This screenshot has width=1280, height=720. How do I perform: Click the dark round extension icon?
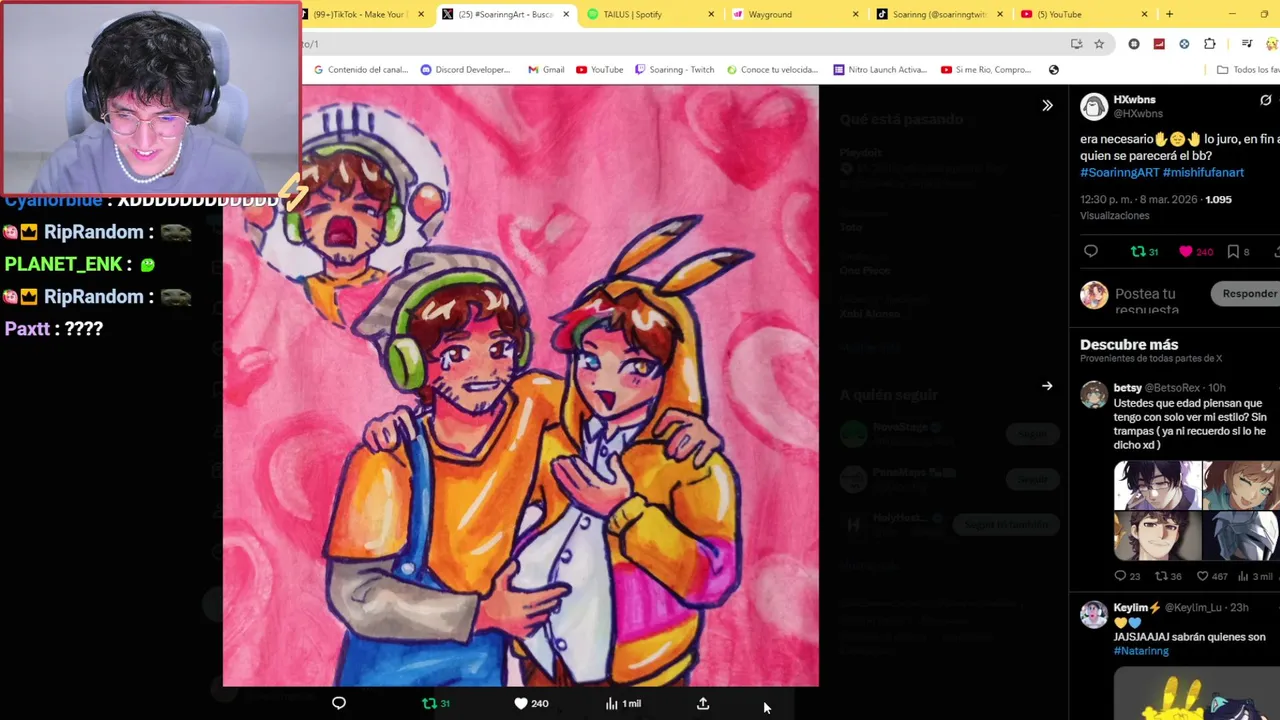(x=1134, y=44)
